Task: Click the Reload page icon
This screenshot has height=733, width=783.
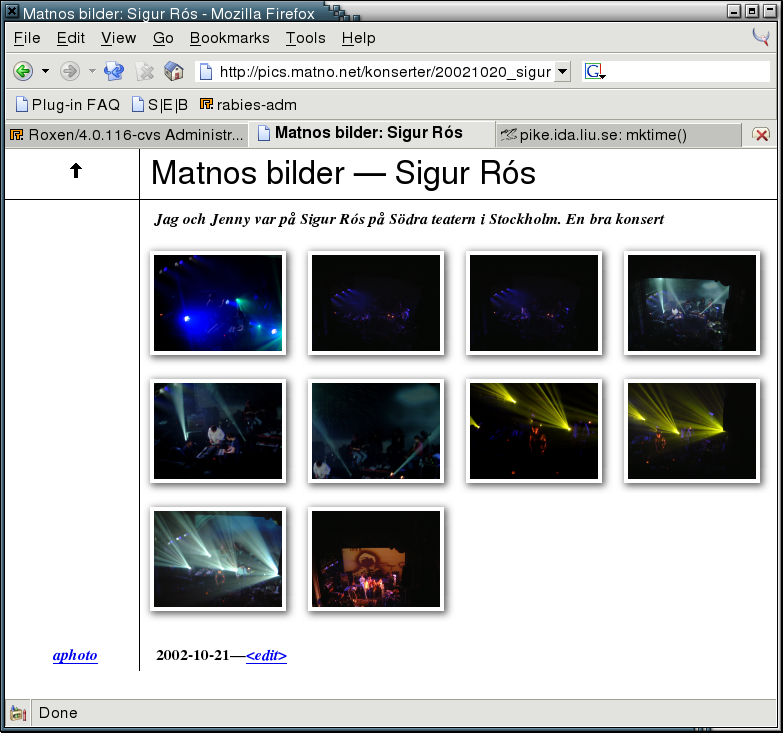Action: (x=114, y=71)
